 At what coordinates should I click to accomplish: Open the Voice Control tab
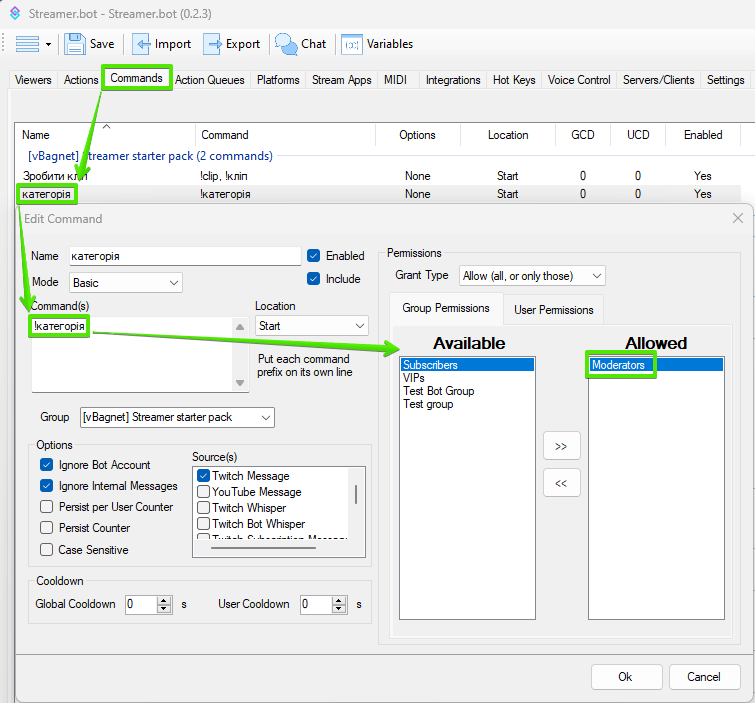tap(579, 80)
